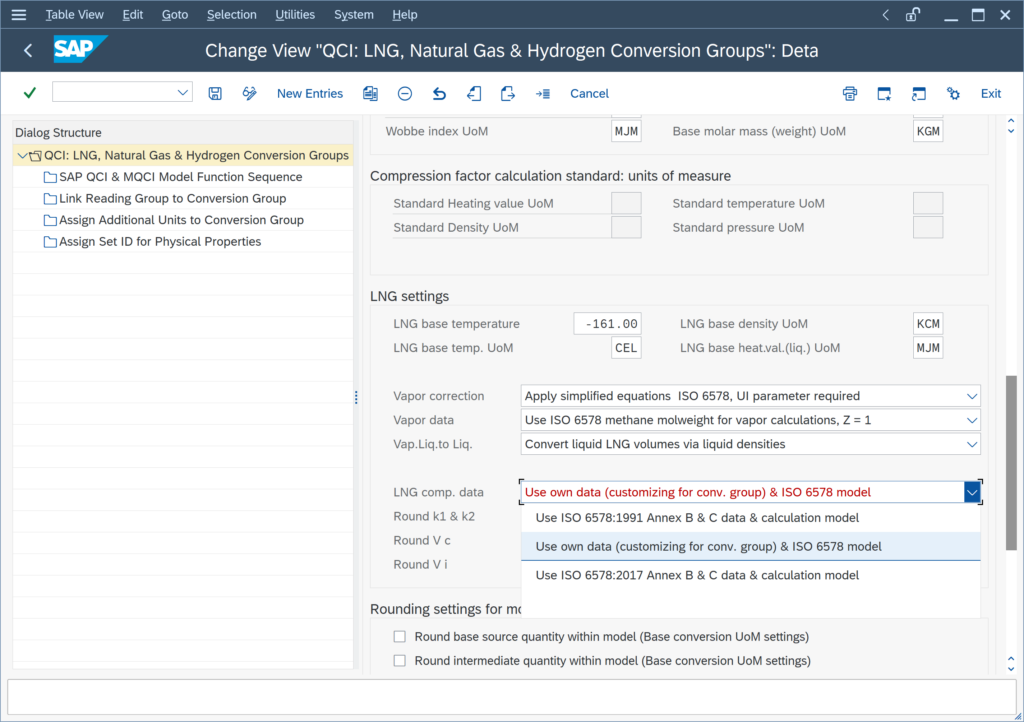The height and width of the screenshot is (722, 1024).
Task: Open the Vap.Liq.to Liq. dropdown
Action: (972, 445)
